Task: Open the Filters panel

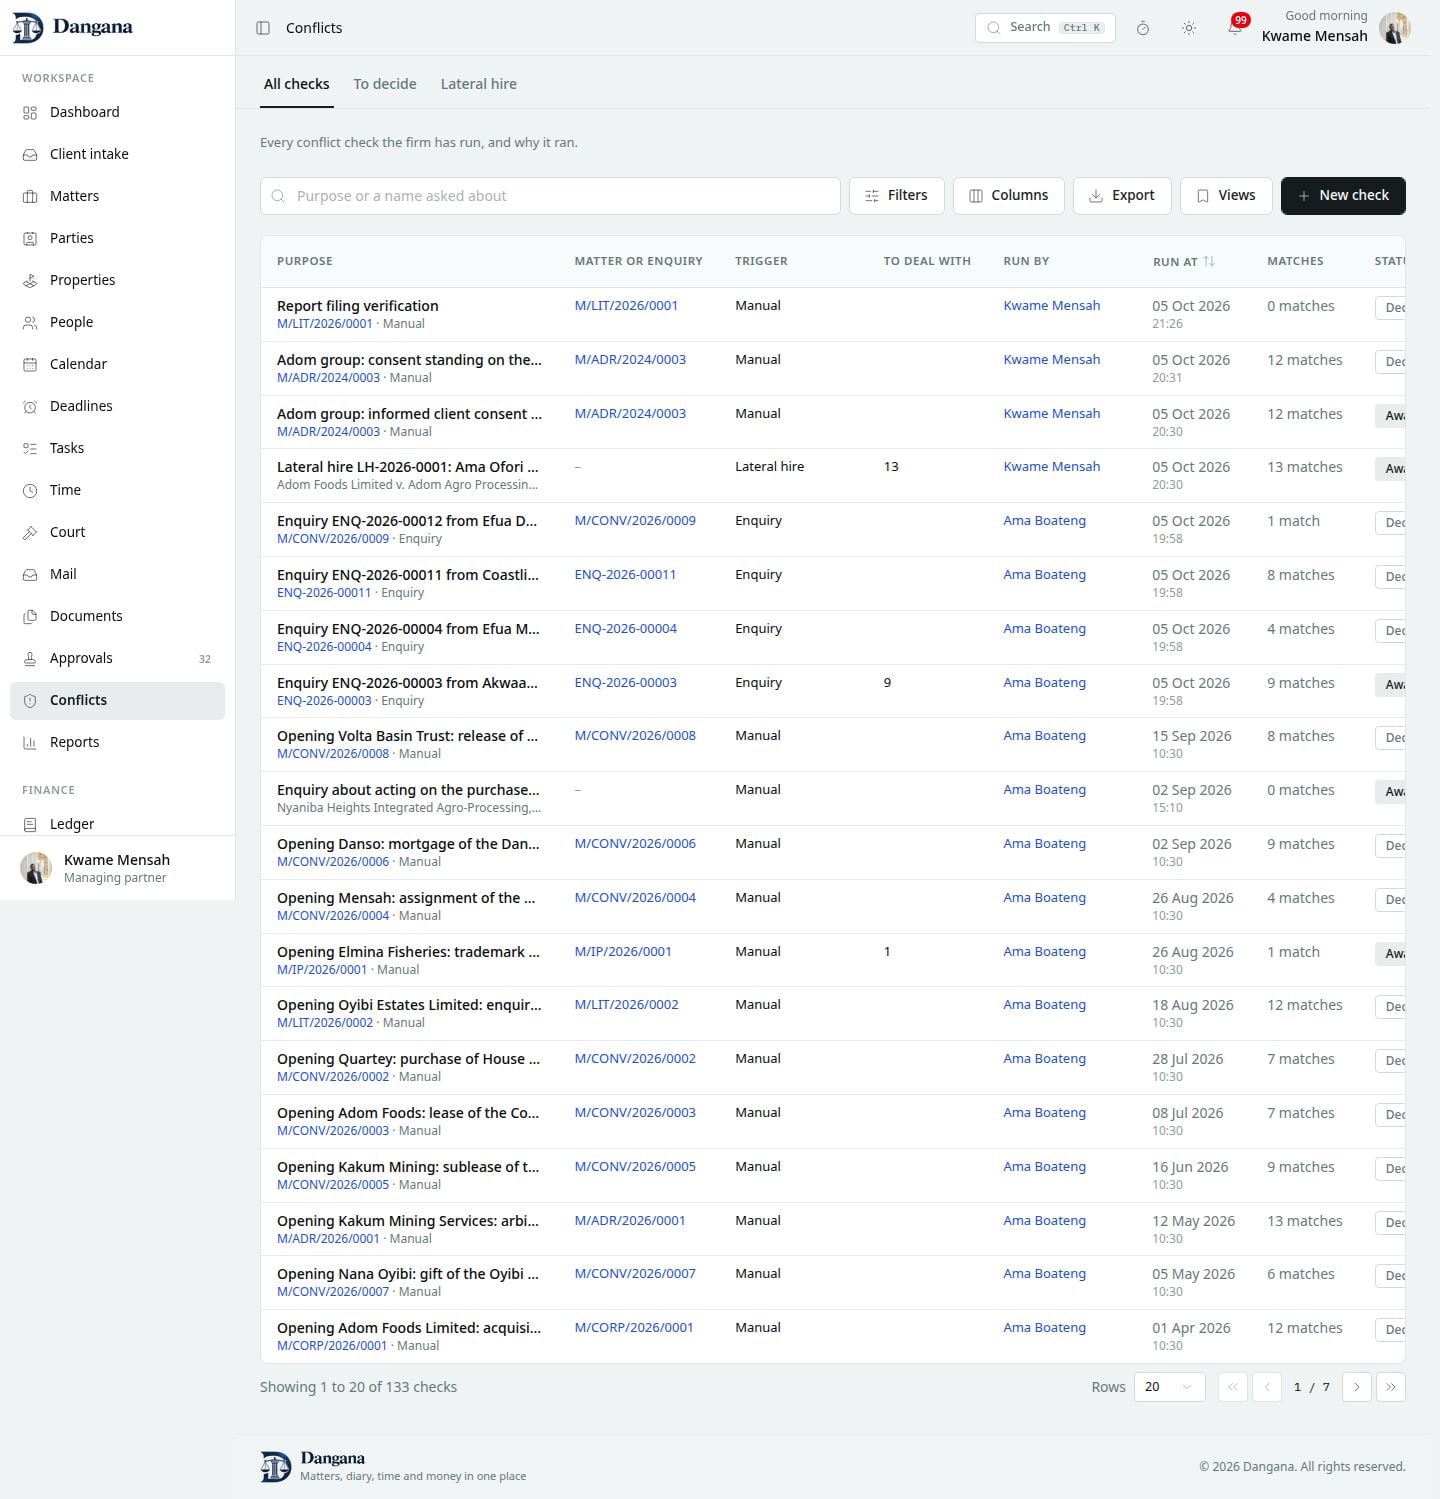Action: click(x=896, y=196)
